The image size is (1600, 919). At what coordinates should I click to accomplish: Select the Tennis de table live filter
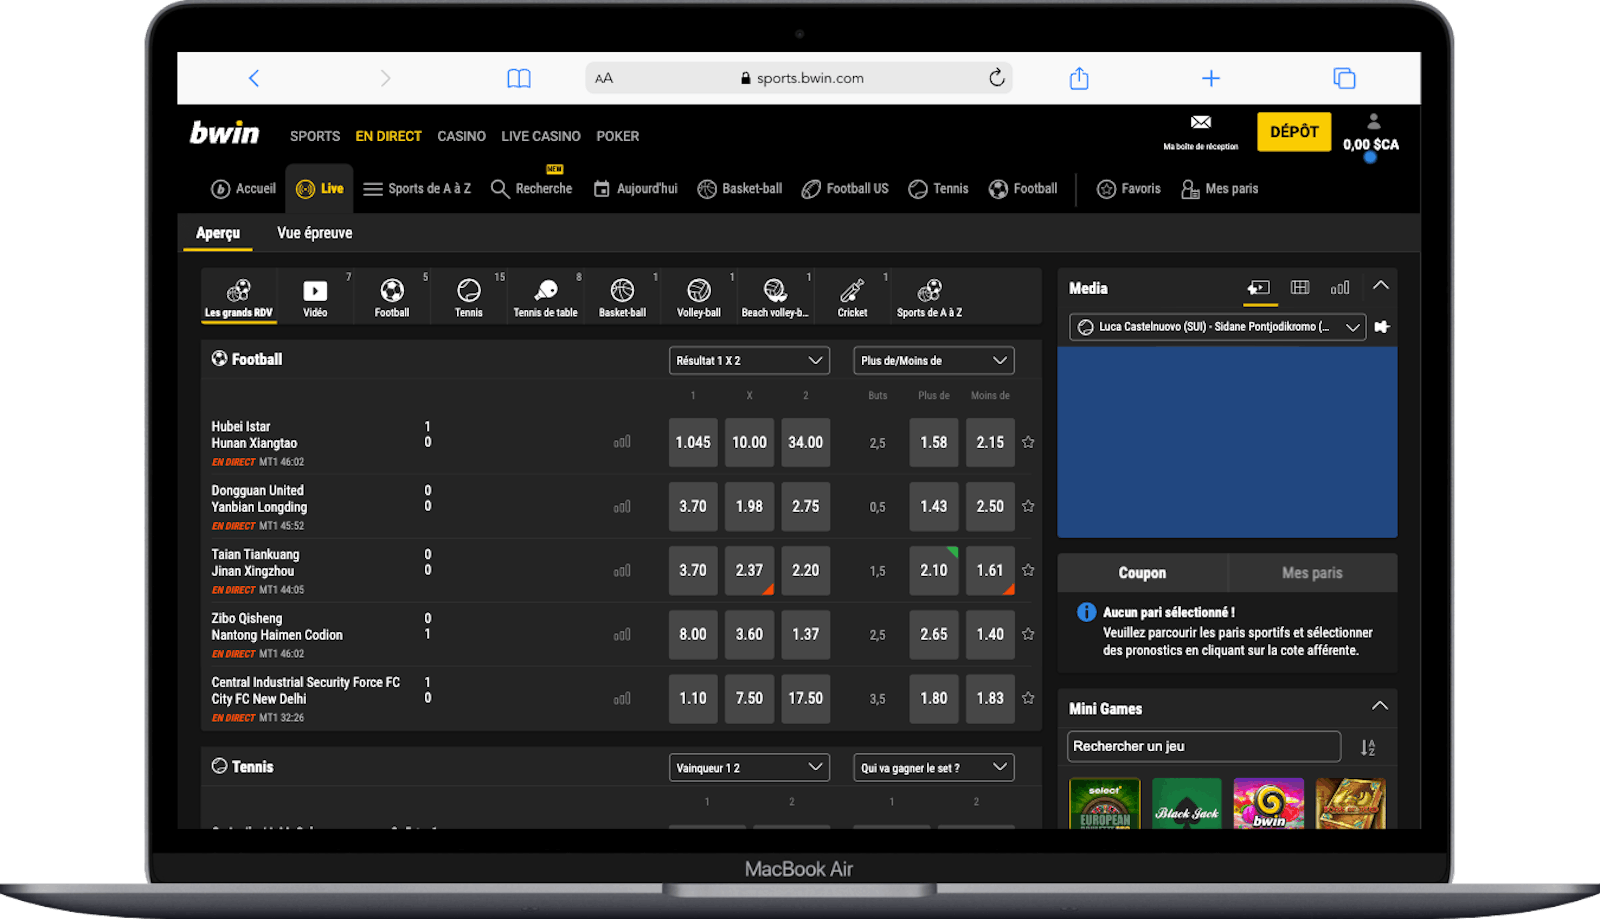(545, 296)
